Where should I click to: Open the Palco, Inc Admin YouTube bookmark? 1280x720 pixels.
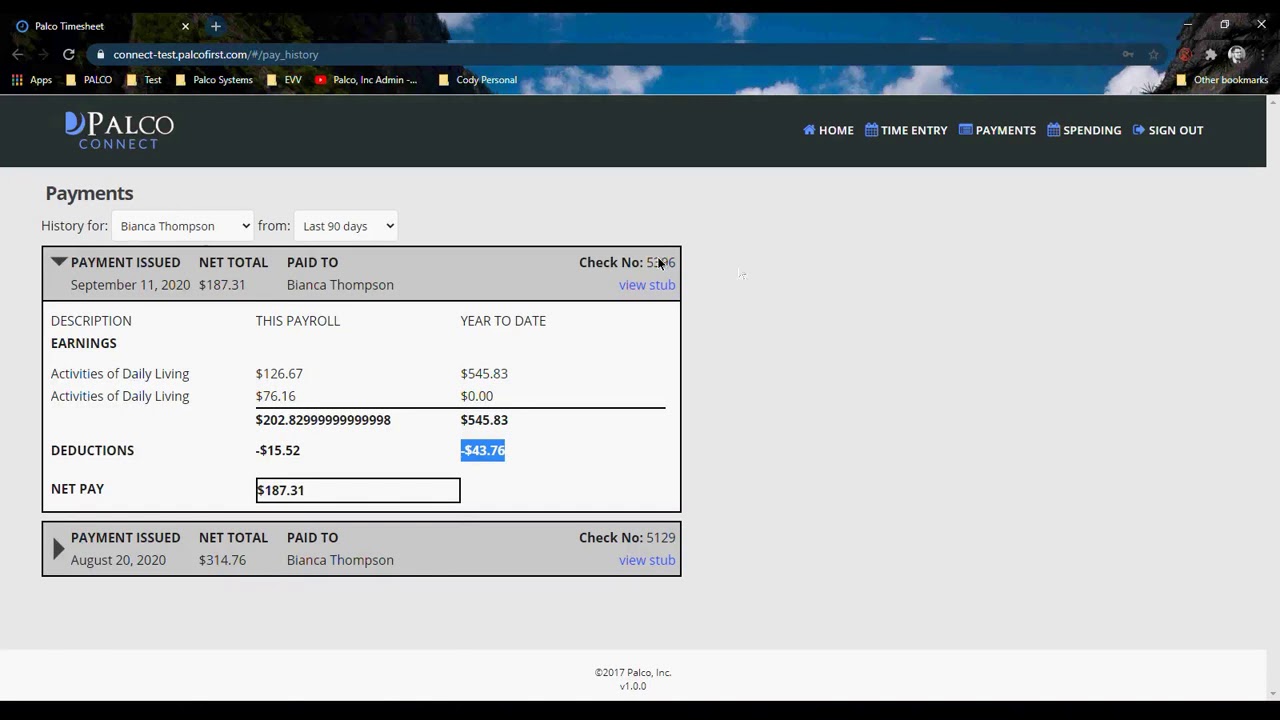tap(366, 80)
